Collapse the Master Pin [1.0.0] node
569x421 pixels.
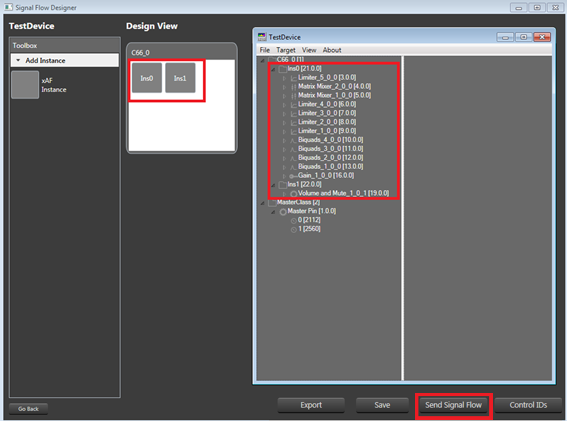273,212
